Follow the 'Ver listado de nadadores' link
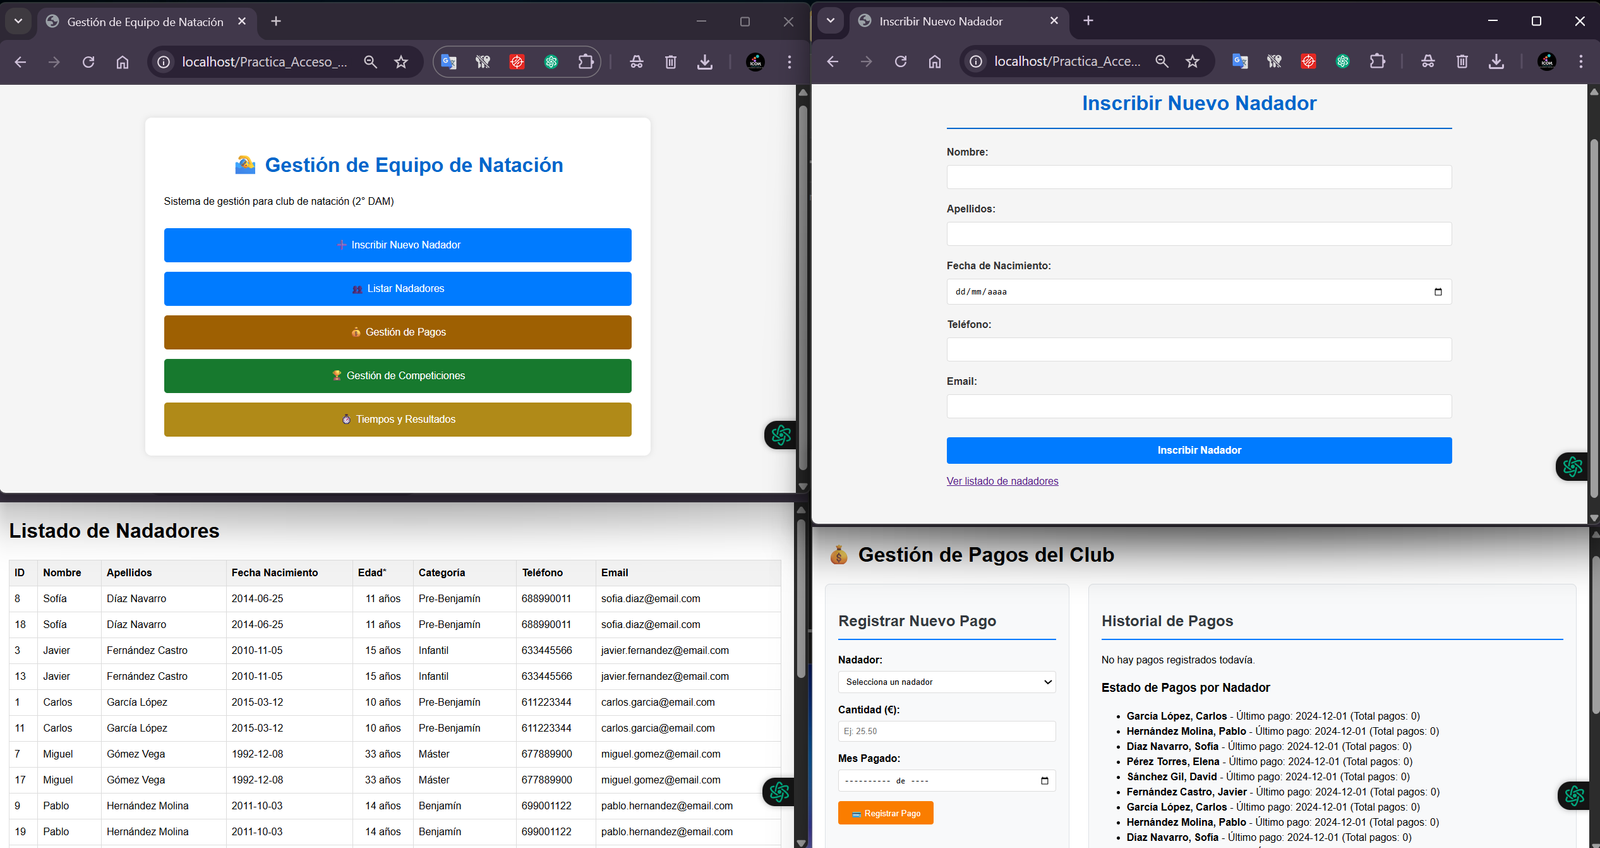This screenshot has height=848, width=1600. [x=1002, y=481]
